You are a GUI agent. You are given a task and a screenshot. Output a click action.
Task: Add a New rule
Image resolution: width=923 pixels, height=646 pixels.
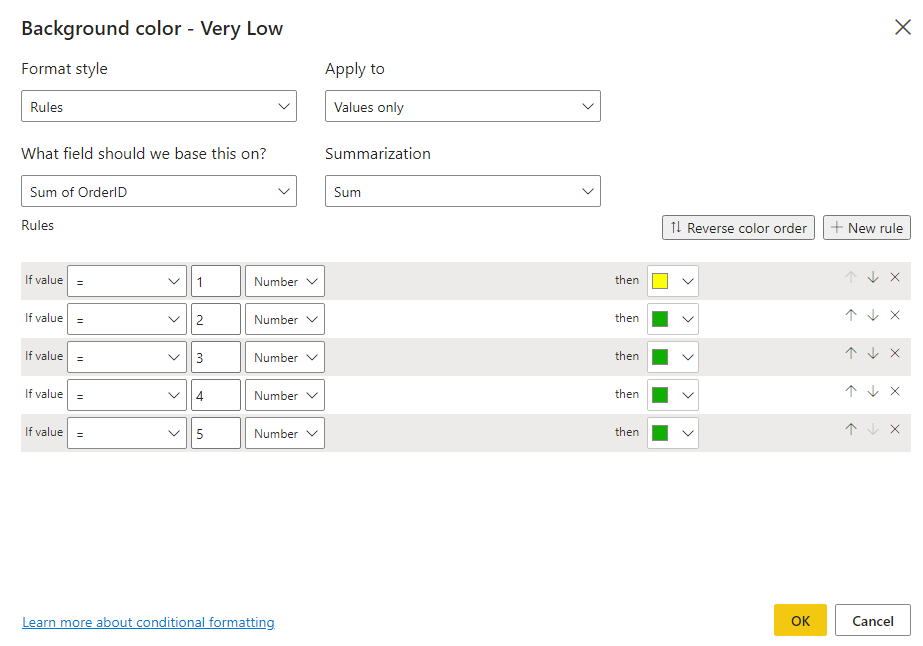pos(866,227)
